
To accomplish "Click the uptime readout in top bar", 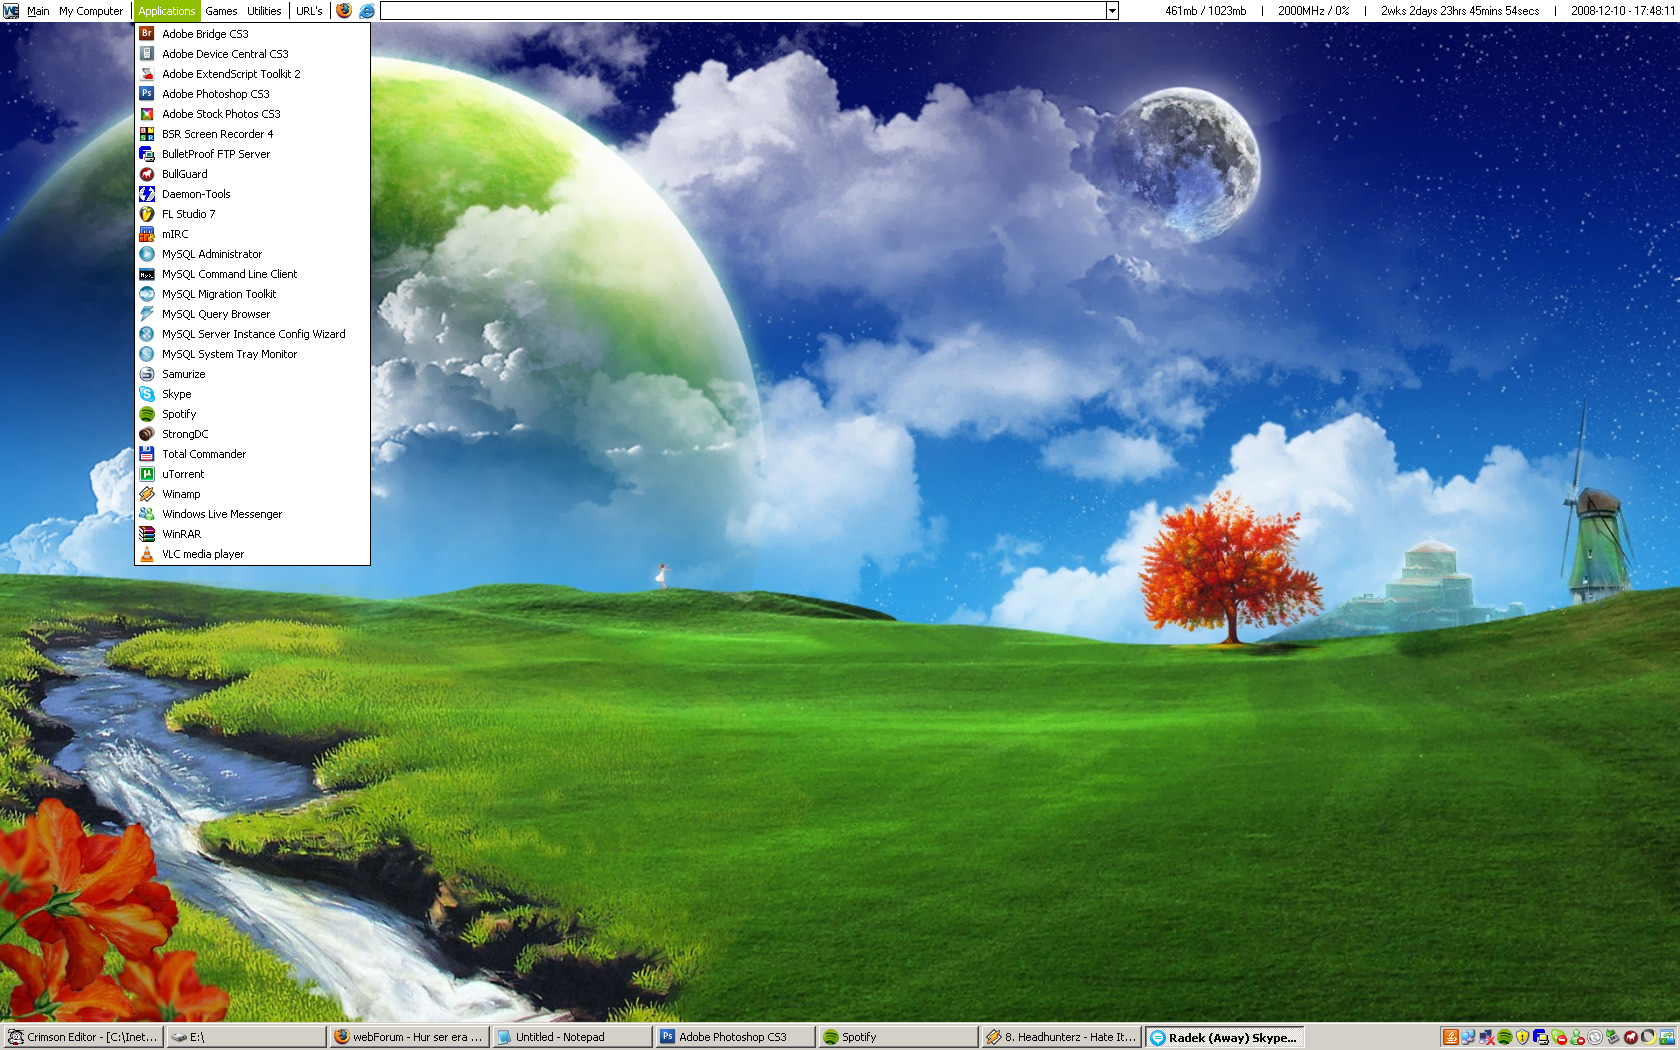I will point(1460,11).
